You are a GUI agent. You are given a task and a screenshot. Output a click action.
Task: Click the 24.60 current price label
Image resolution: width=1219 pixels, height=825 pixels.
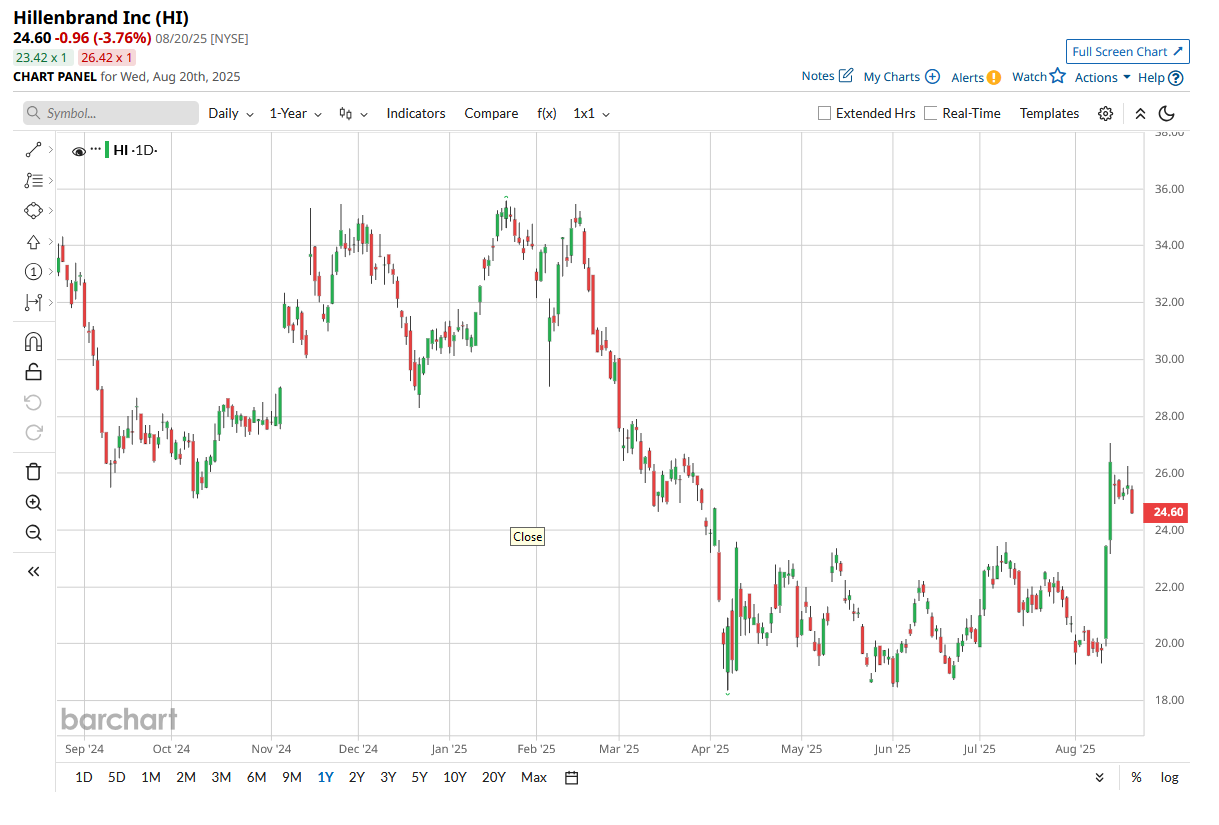click(1168, 512)
